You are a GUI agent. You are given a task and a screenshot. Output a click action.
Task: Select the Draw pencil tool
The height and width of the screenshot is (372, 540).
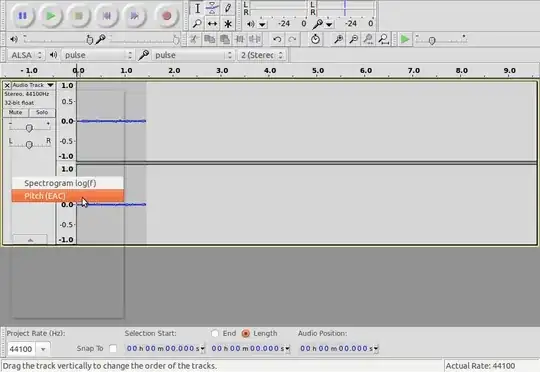coord(228,8)
